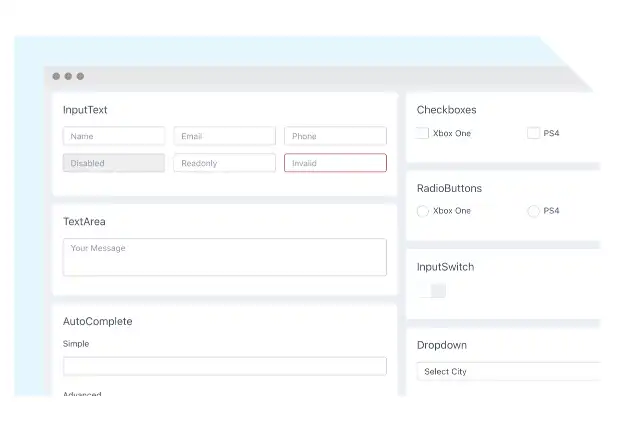Viewport: 619px width, 443px height.
Task: Select the Xbox One radio button
Action: pyautogui.click(x=422, y=211)
